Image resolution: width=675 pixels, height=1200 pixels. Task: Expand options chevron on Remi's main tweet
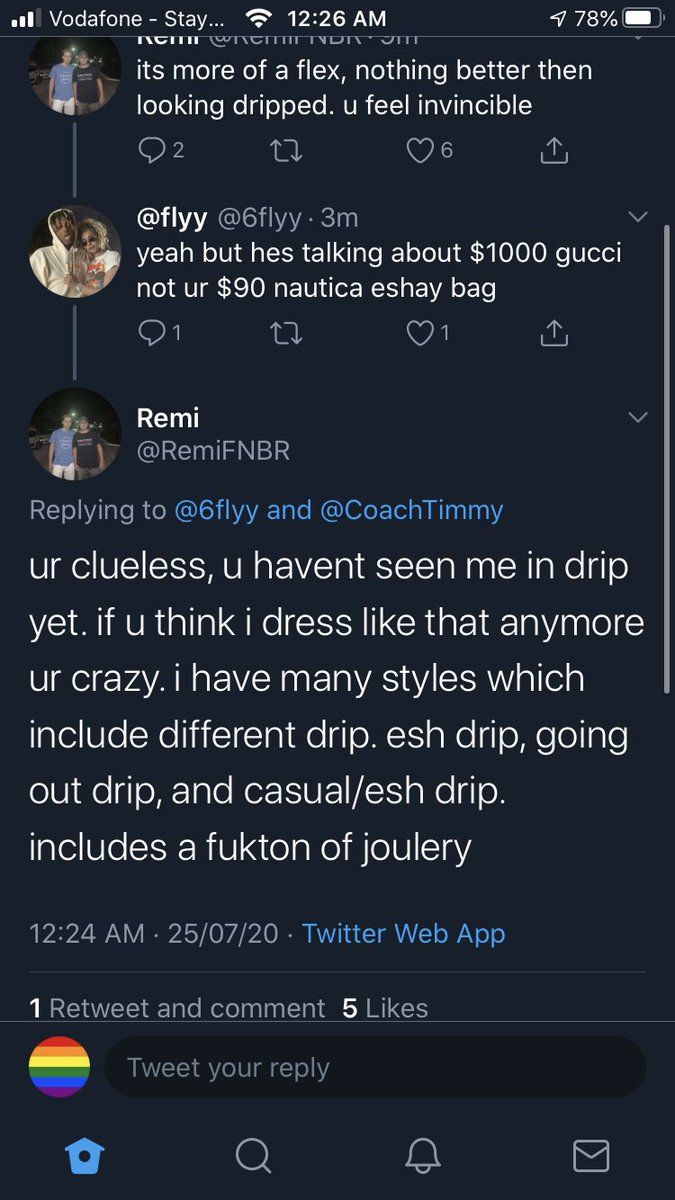point(636,416)
